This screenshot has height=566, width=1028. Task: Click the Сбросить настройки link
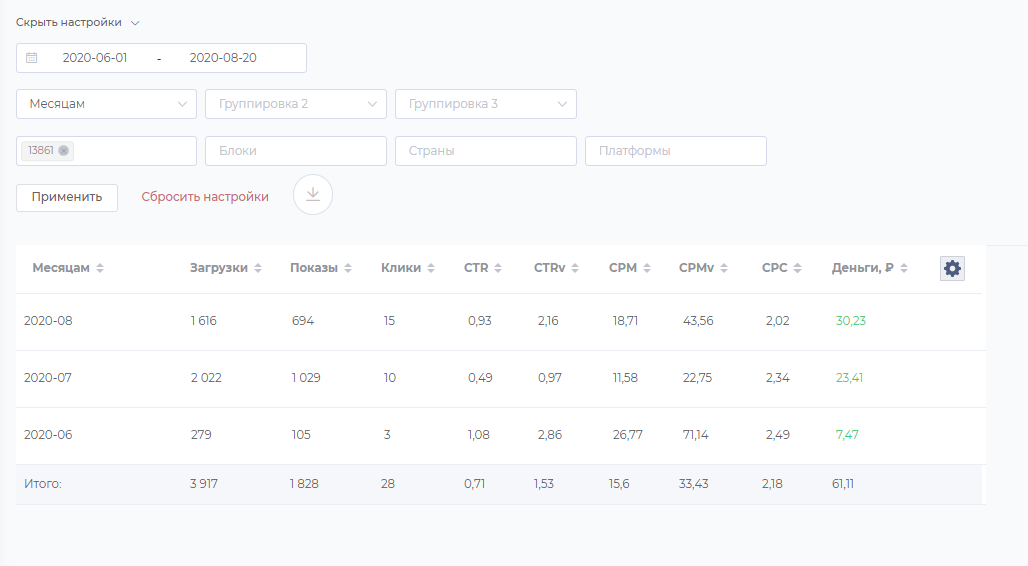click(205, 197)
